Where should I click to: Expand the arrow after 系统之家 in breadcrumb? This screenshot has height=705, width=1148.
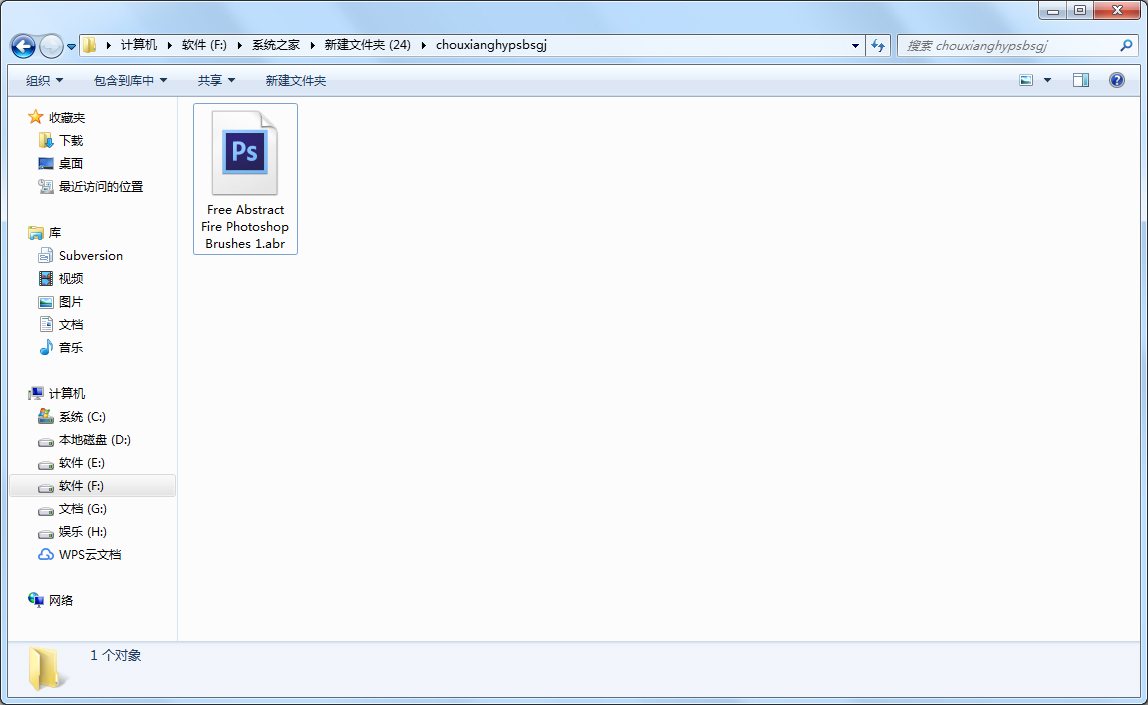[312, 45]
